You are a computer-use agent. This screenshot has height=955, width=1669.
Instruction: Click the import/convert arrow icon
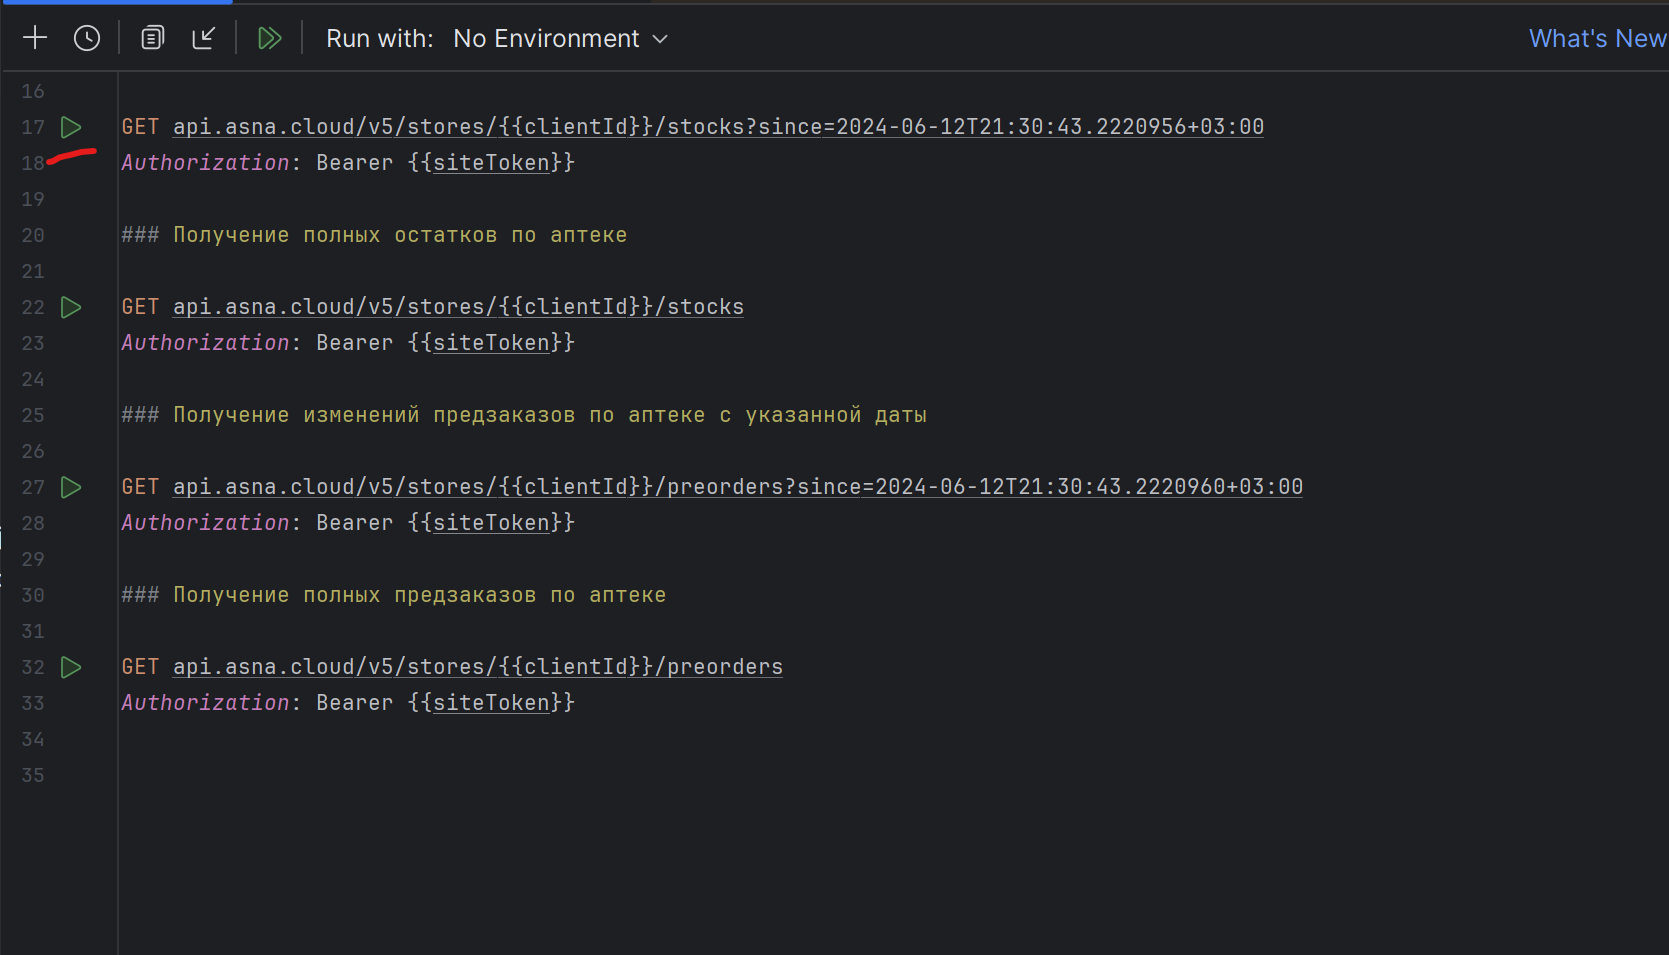(x=203, y=38)
